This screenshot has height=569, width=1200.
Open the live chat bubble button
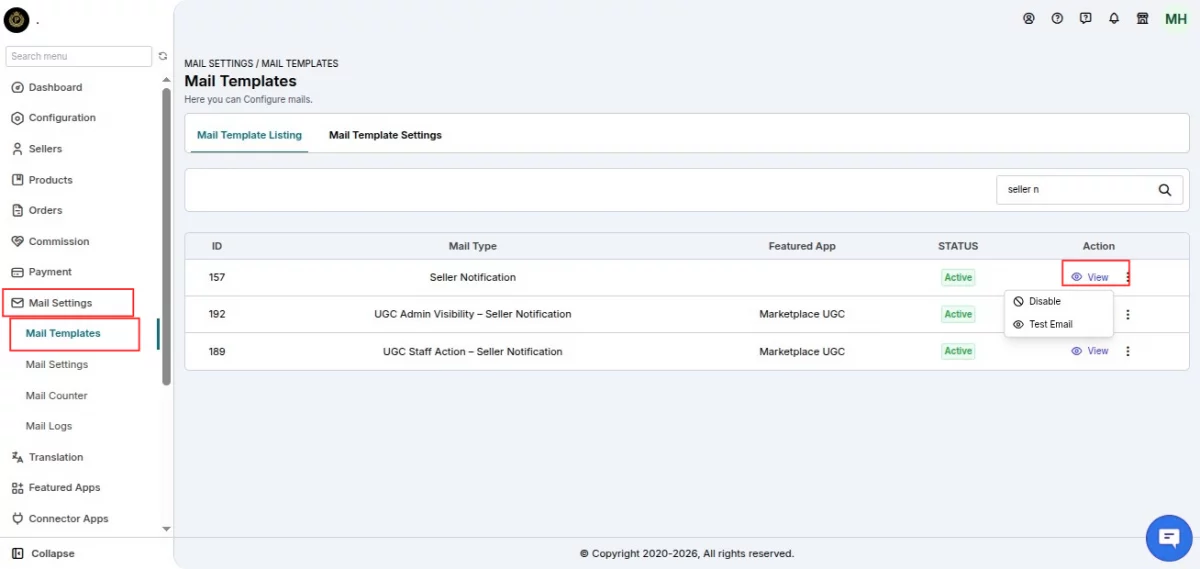pos(1169,538)
